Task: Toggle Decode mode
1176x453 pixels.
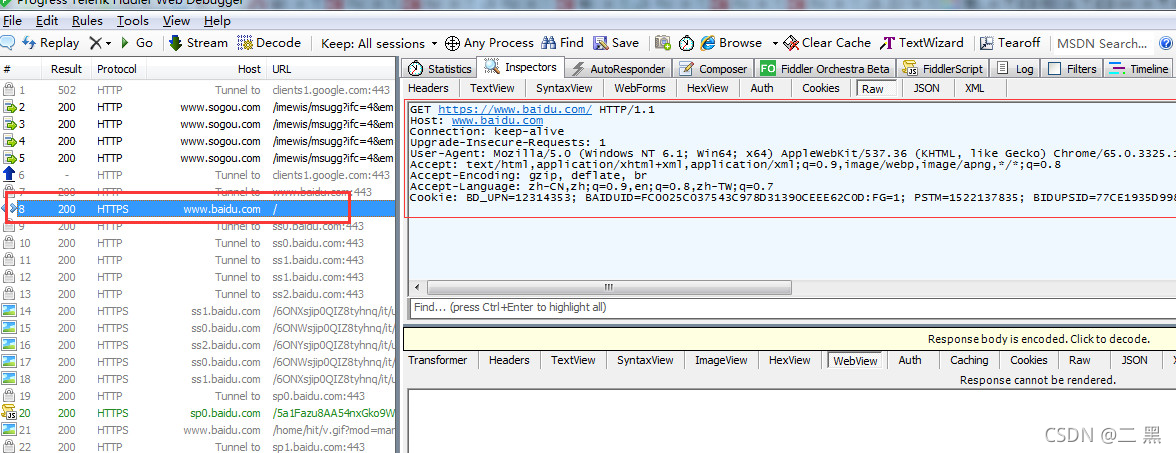Action: (268, 43)
